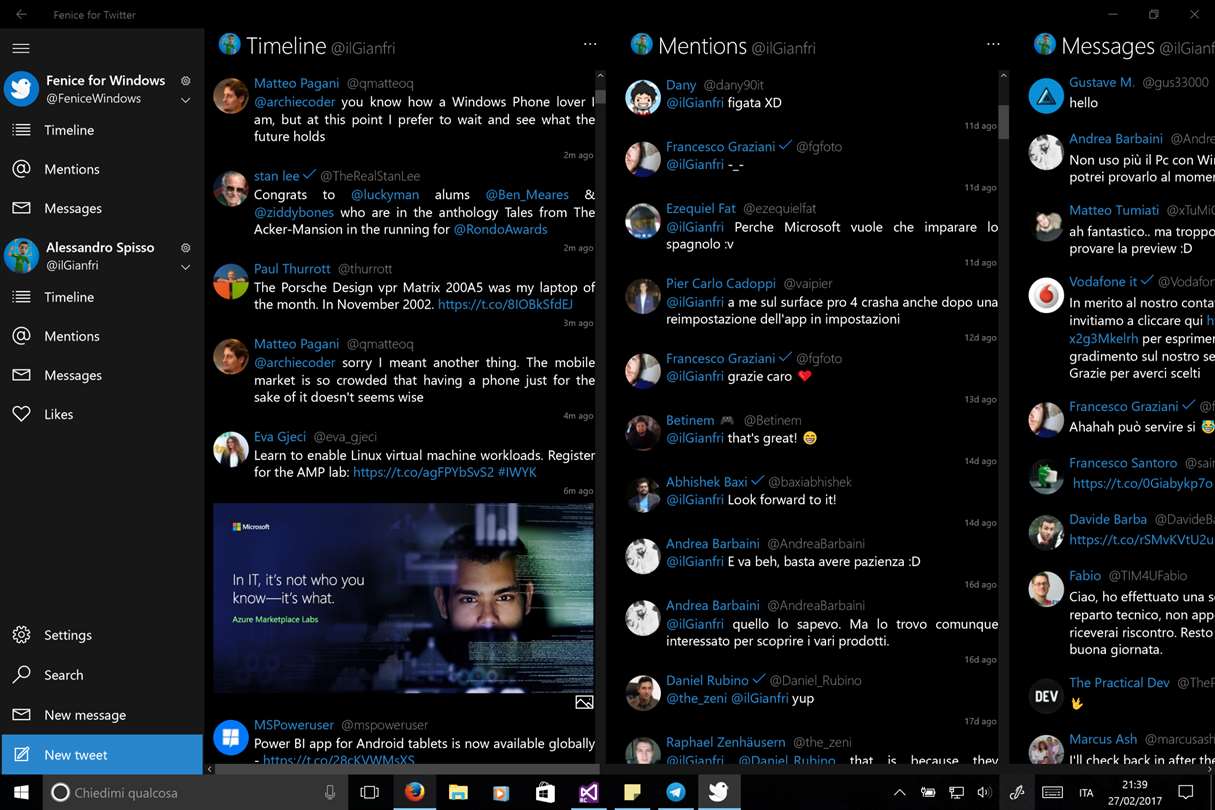Open Telegram from the taskbar
This screenshot has width=1215, height=810.
coord(676,792)
